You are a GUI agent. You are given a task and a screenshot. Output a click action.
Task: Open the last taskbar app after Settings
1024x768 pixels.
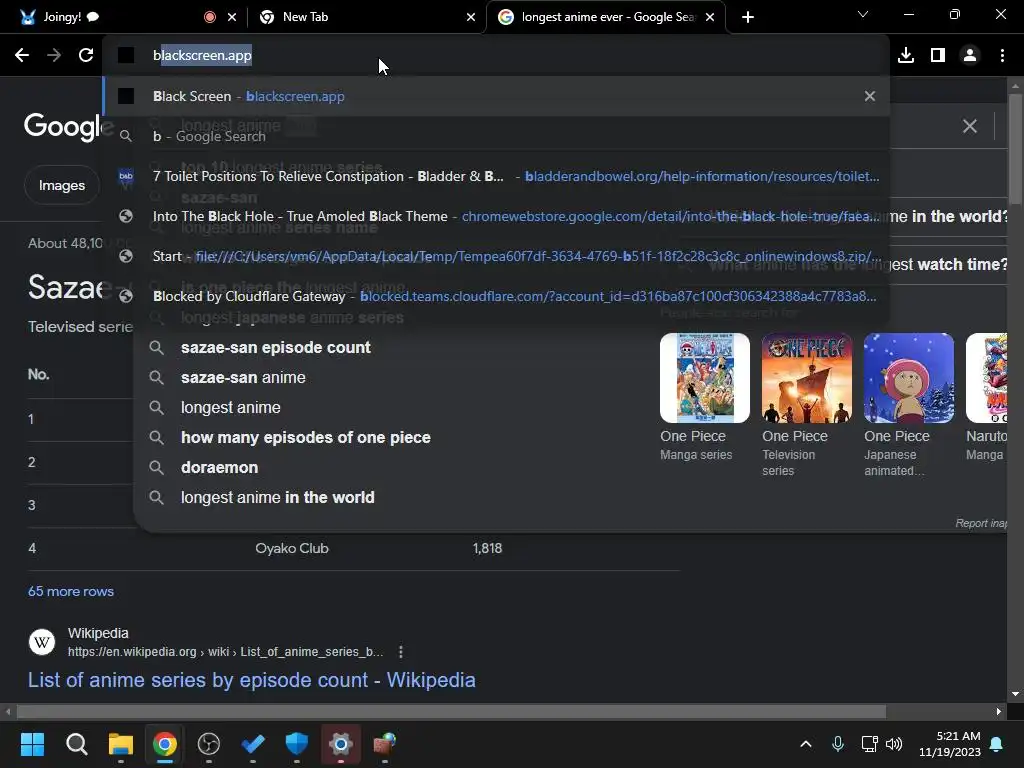[385, 744]
